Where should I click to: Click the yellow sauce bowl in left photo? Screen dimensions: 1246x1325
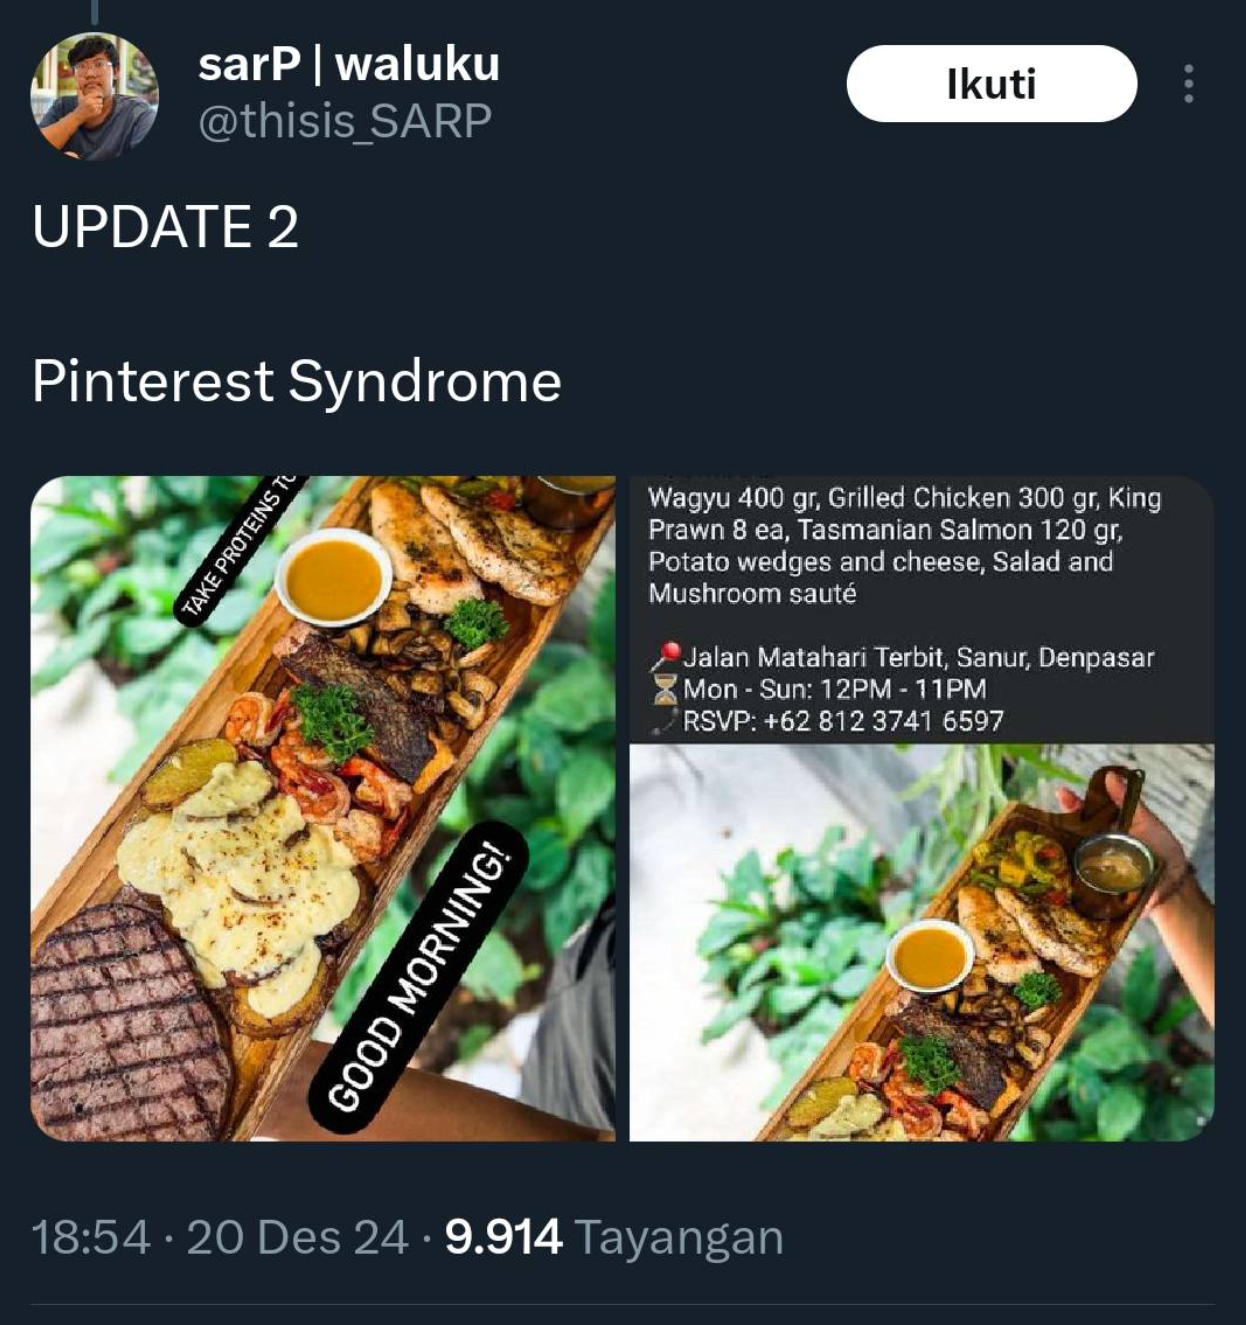(x=333, y=578)
